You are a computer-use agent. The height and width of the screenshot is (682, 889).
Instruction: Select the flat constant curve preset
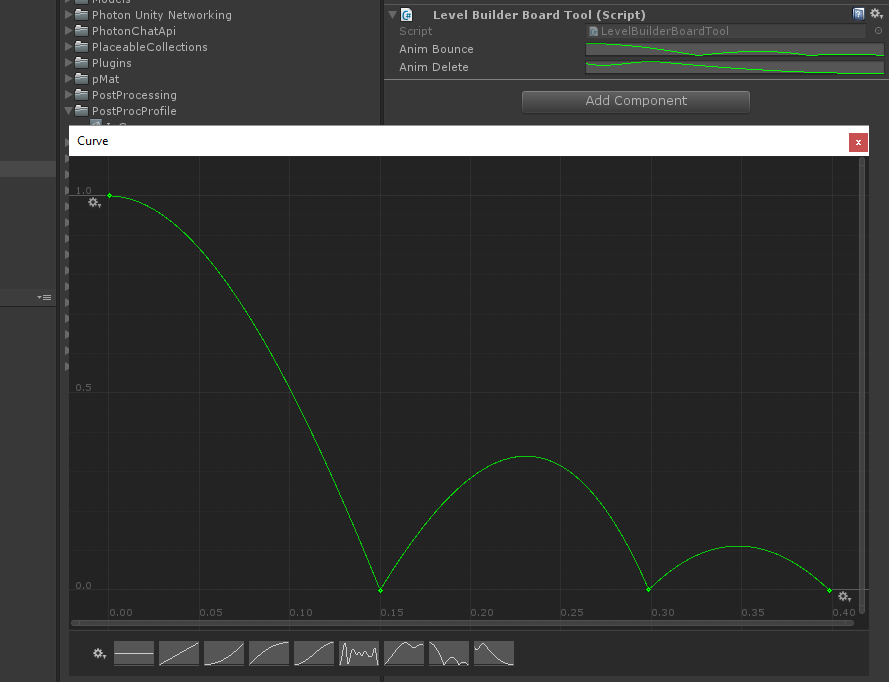pos(134,654)
